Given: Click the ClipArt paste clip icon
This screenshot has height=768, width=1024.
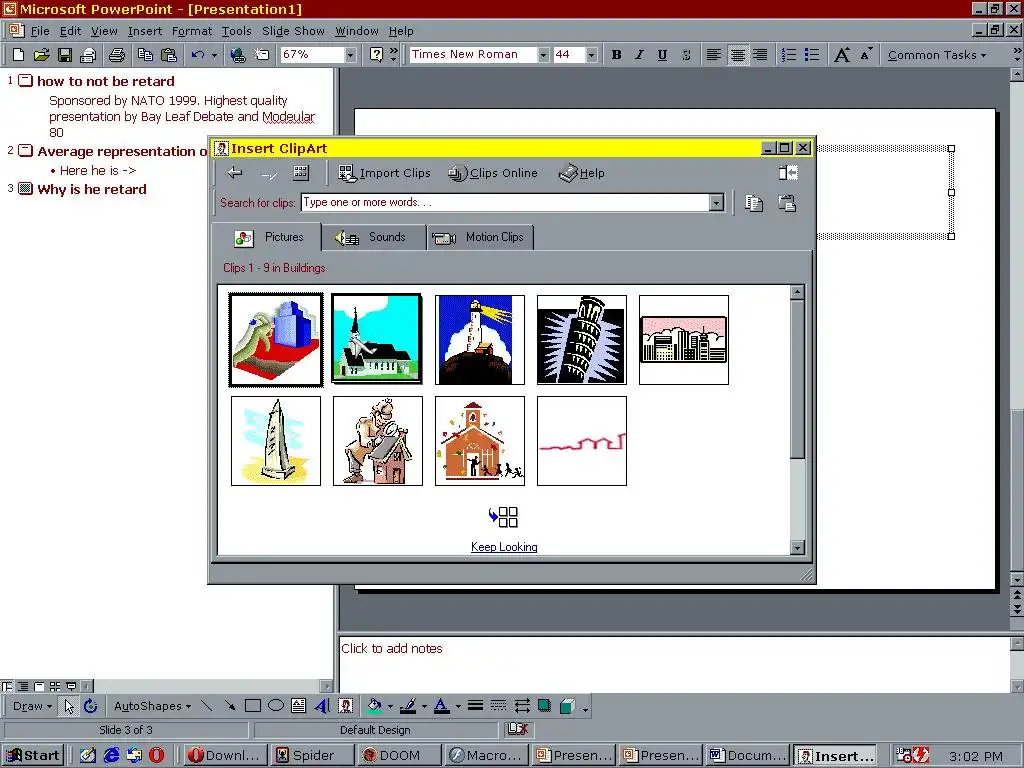Looking at the screenshot, I should pos(787,203).
